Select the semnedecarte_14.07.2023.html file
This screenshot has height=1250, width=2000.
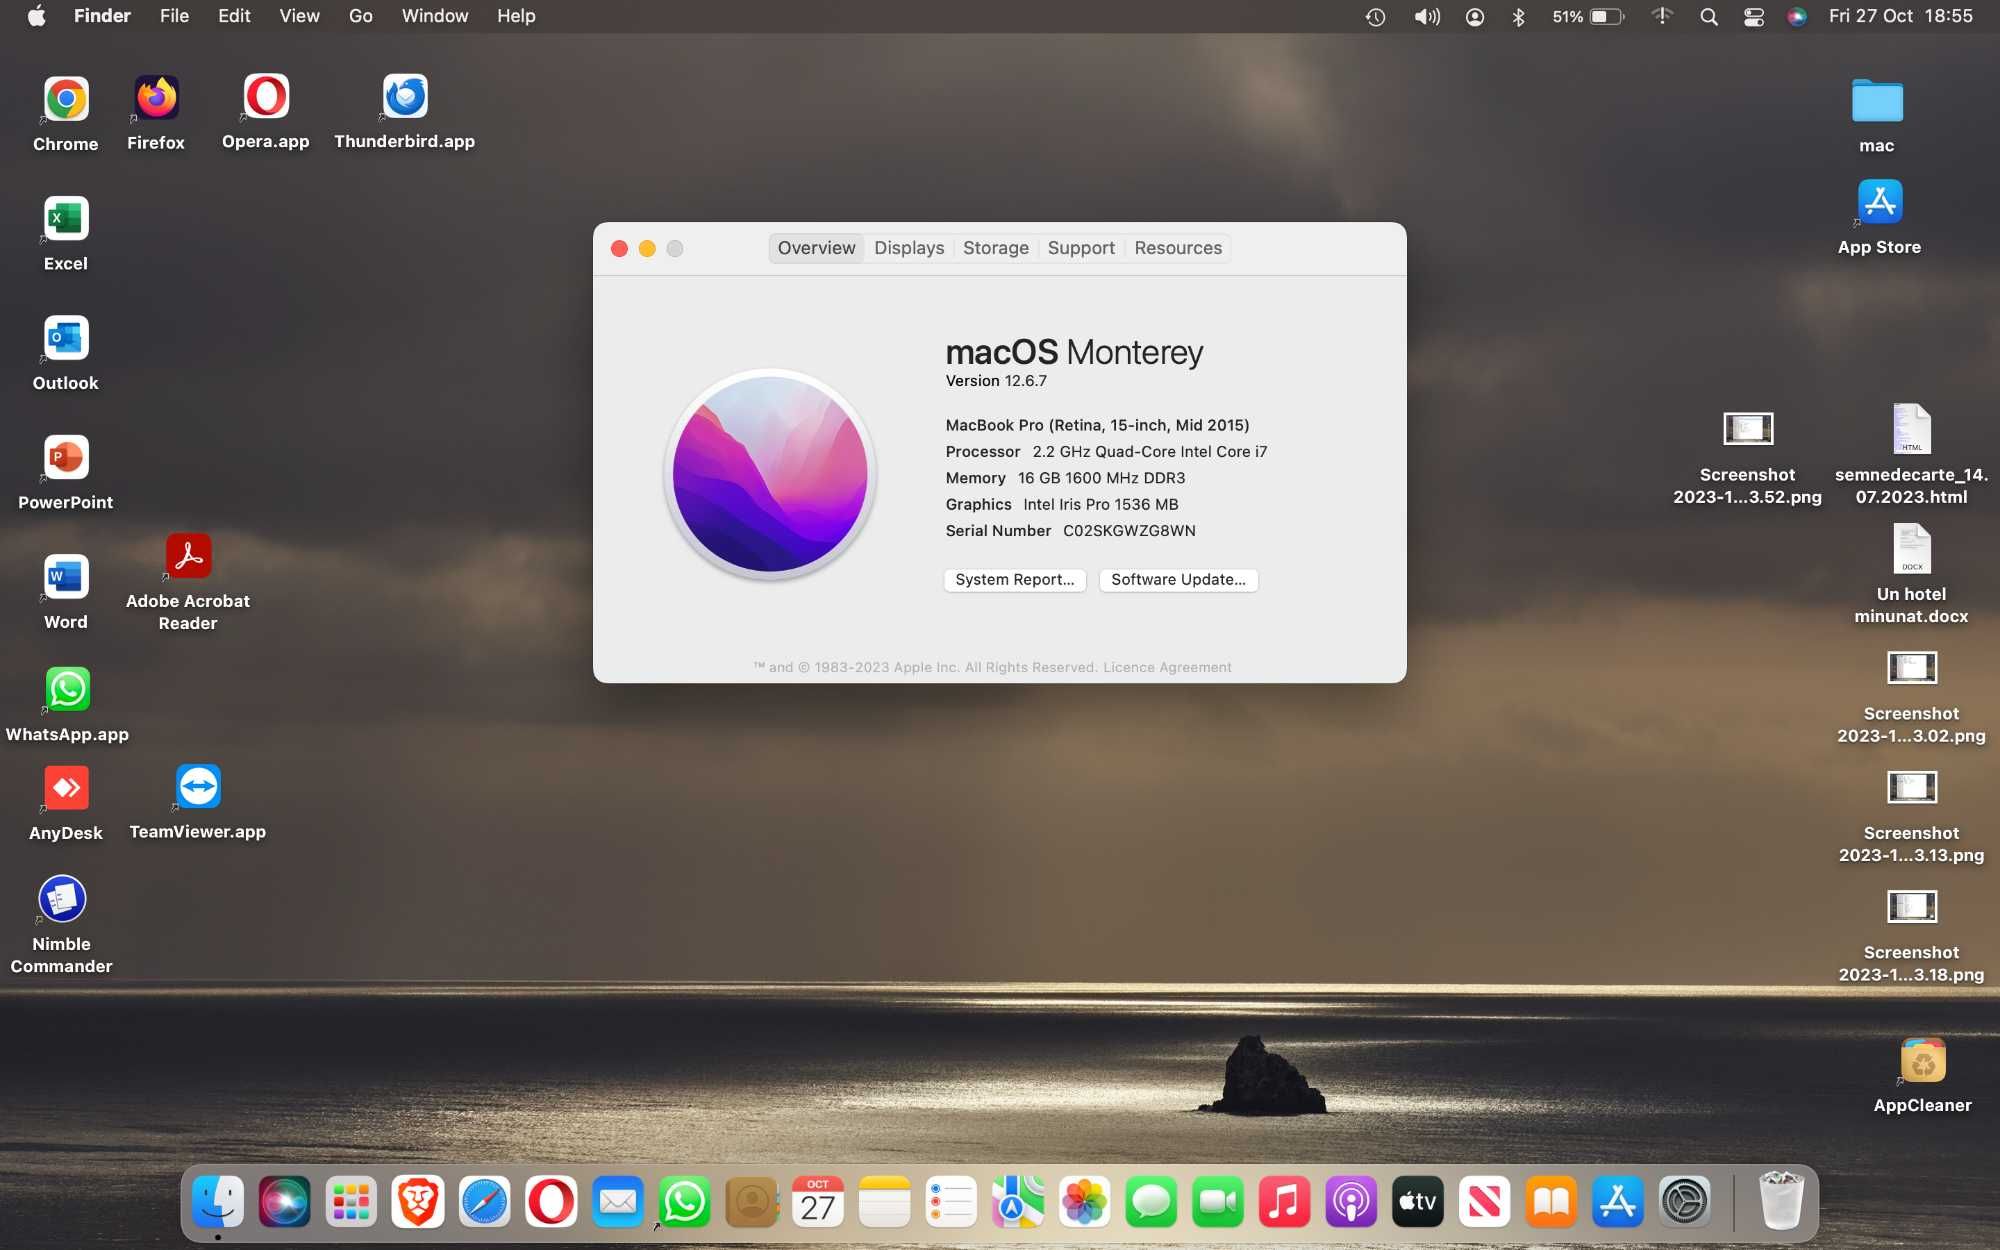click(x=1912, y=430)
